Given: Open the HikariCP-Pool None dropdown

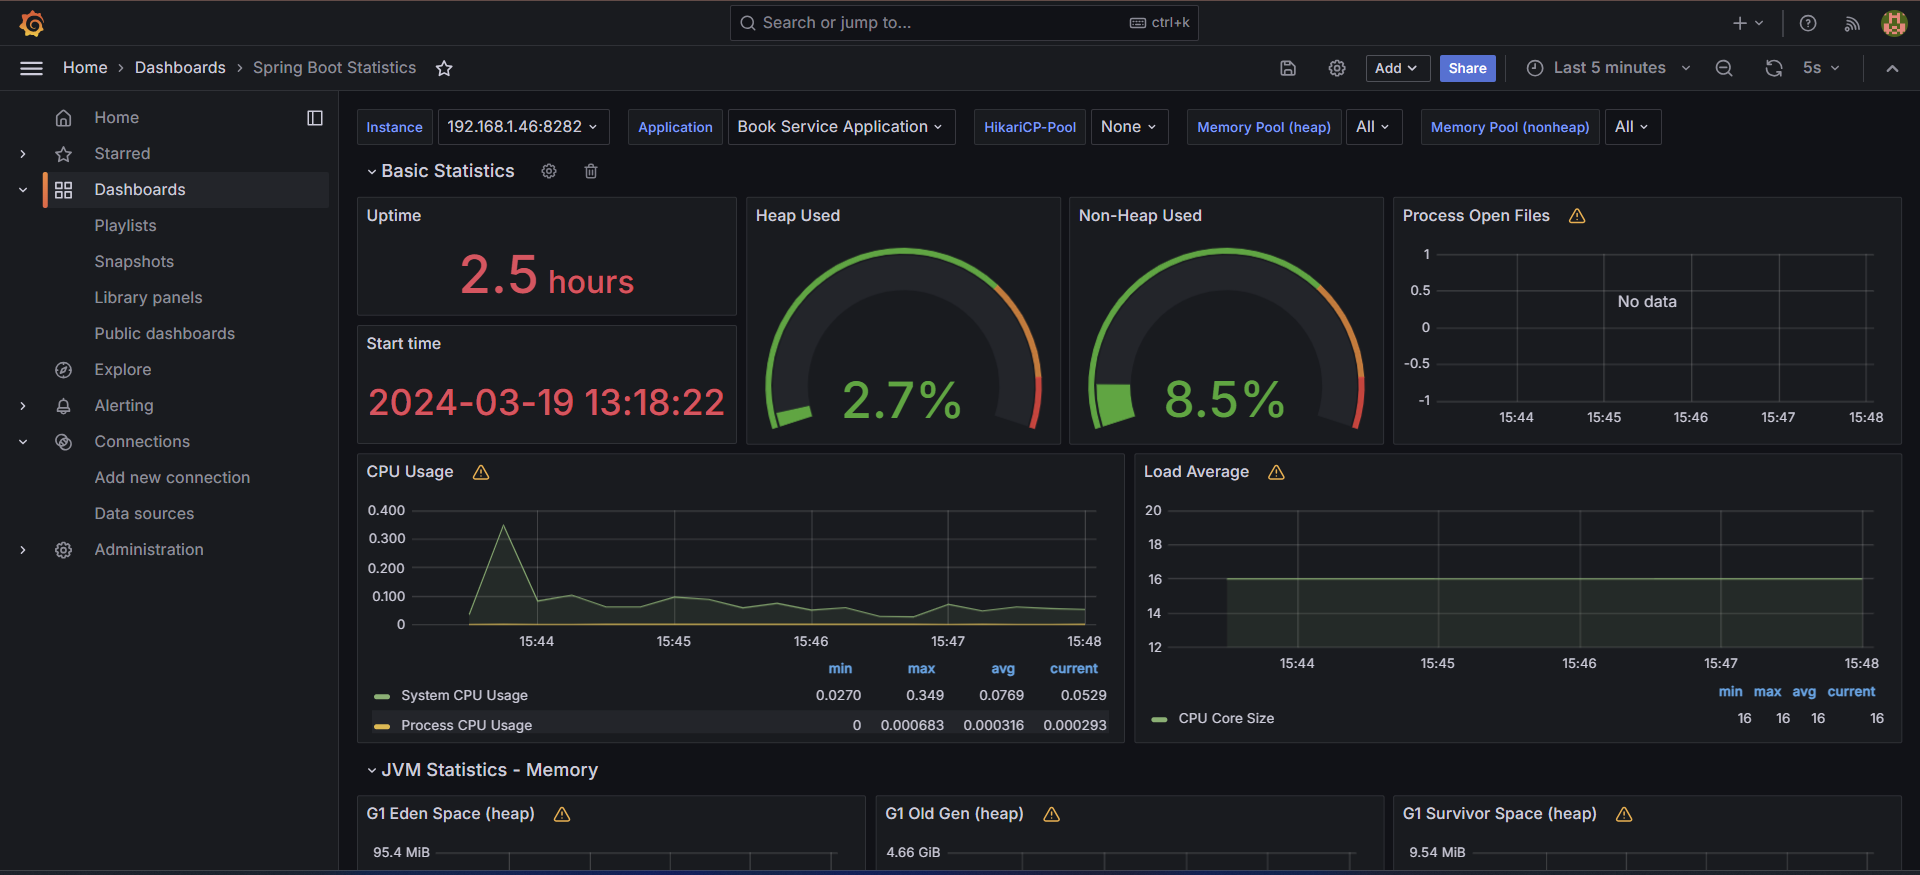Looking at the screenshot, I should pos(1129,127).
